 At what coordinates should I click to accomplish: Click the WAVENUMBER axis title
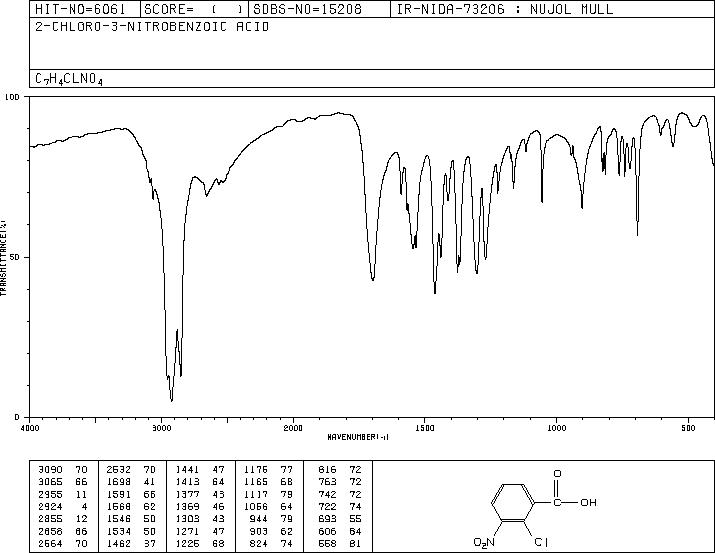click(x=358, y=437)
